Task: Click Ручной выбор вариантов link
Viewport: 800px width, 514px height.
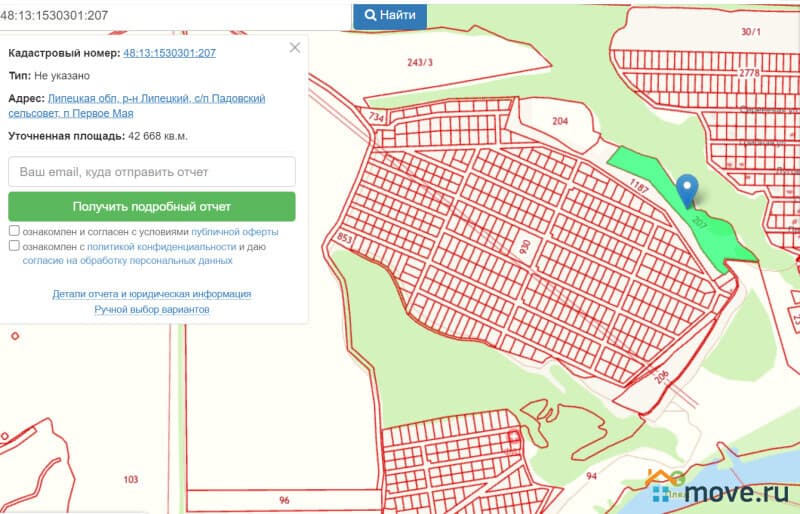Action: pyautogui.click(x=152, y=309)
